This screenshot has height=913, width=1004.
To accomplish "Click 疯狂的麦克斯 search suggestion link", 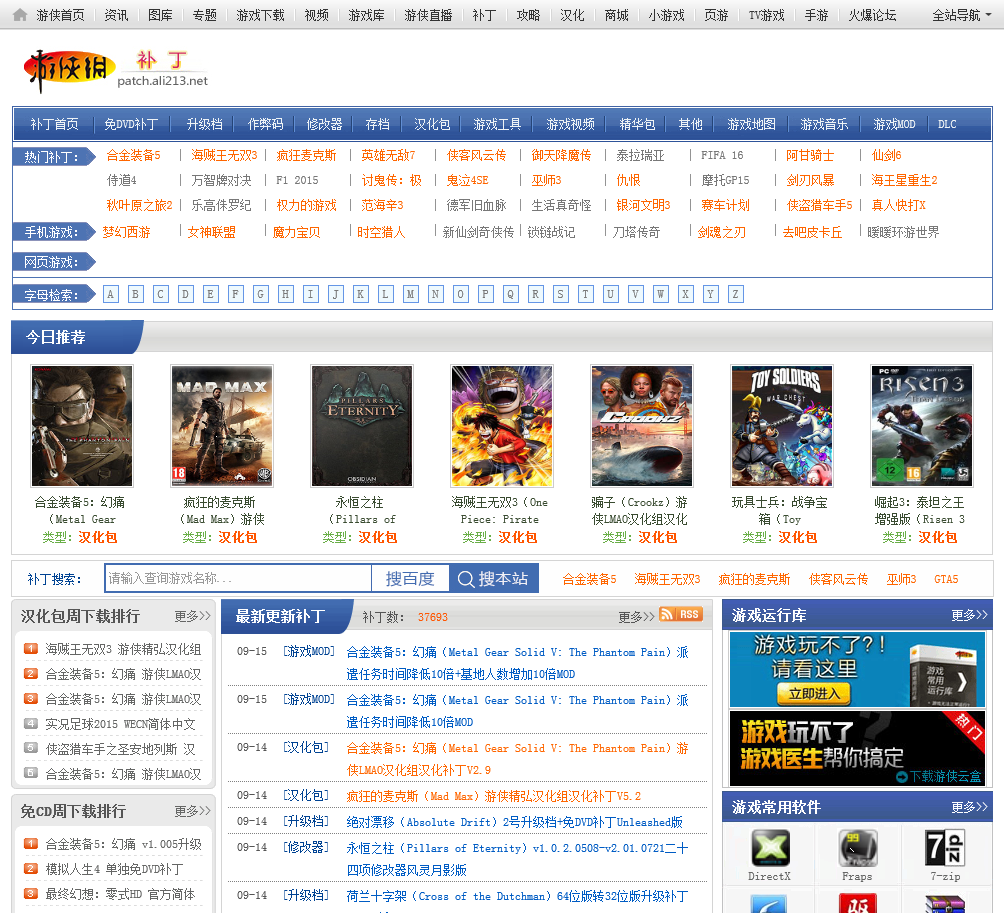I will pyautogui.click(x=754, y=579).
